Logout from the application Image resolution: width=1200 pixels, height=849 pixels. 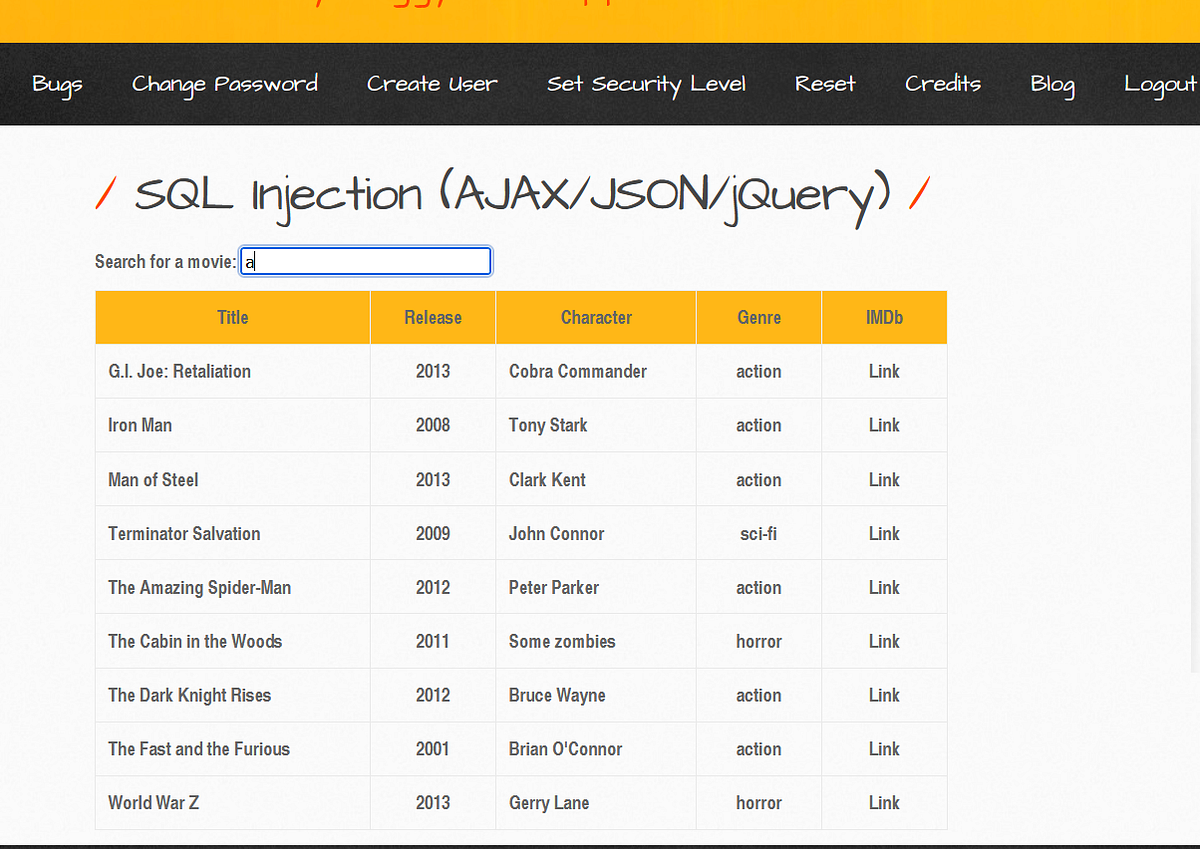tap(1160, 84)
